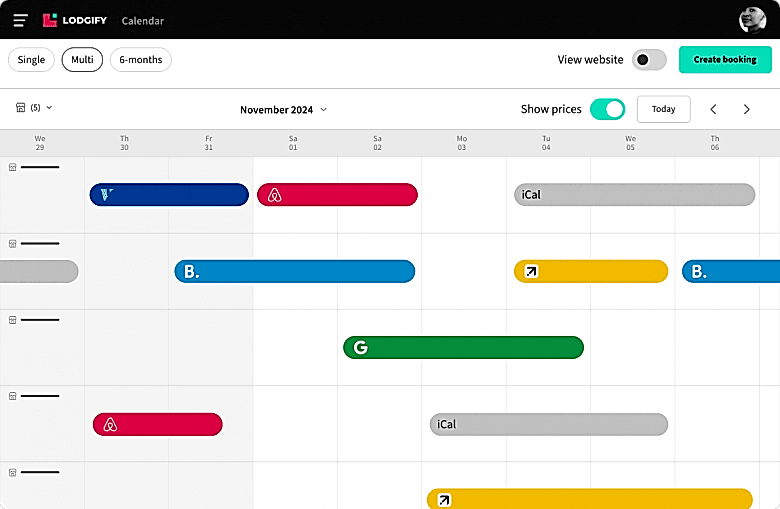Click the fourth property row icon
The height and width of the screenshot is (509, 780).
(x=13, y=396)
